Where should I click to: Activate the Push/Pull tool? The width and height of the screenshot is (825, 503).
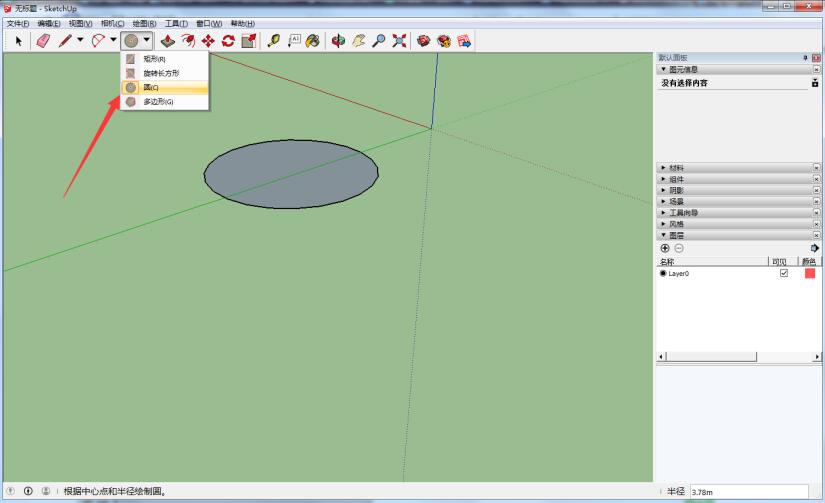coord(167,41)
